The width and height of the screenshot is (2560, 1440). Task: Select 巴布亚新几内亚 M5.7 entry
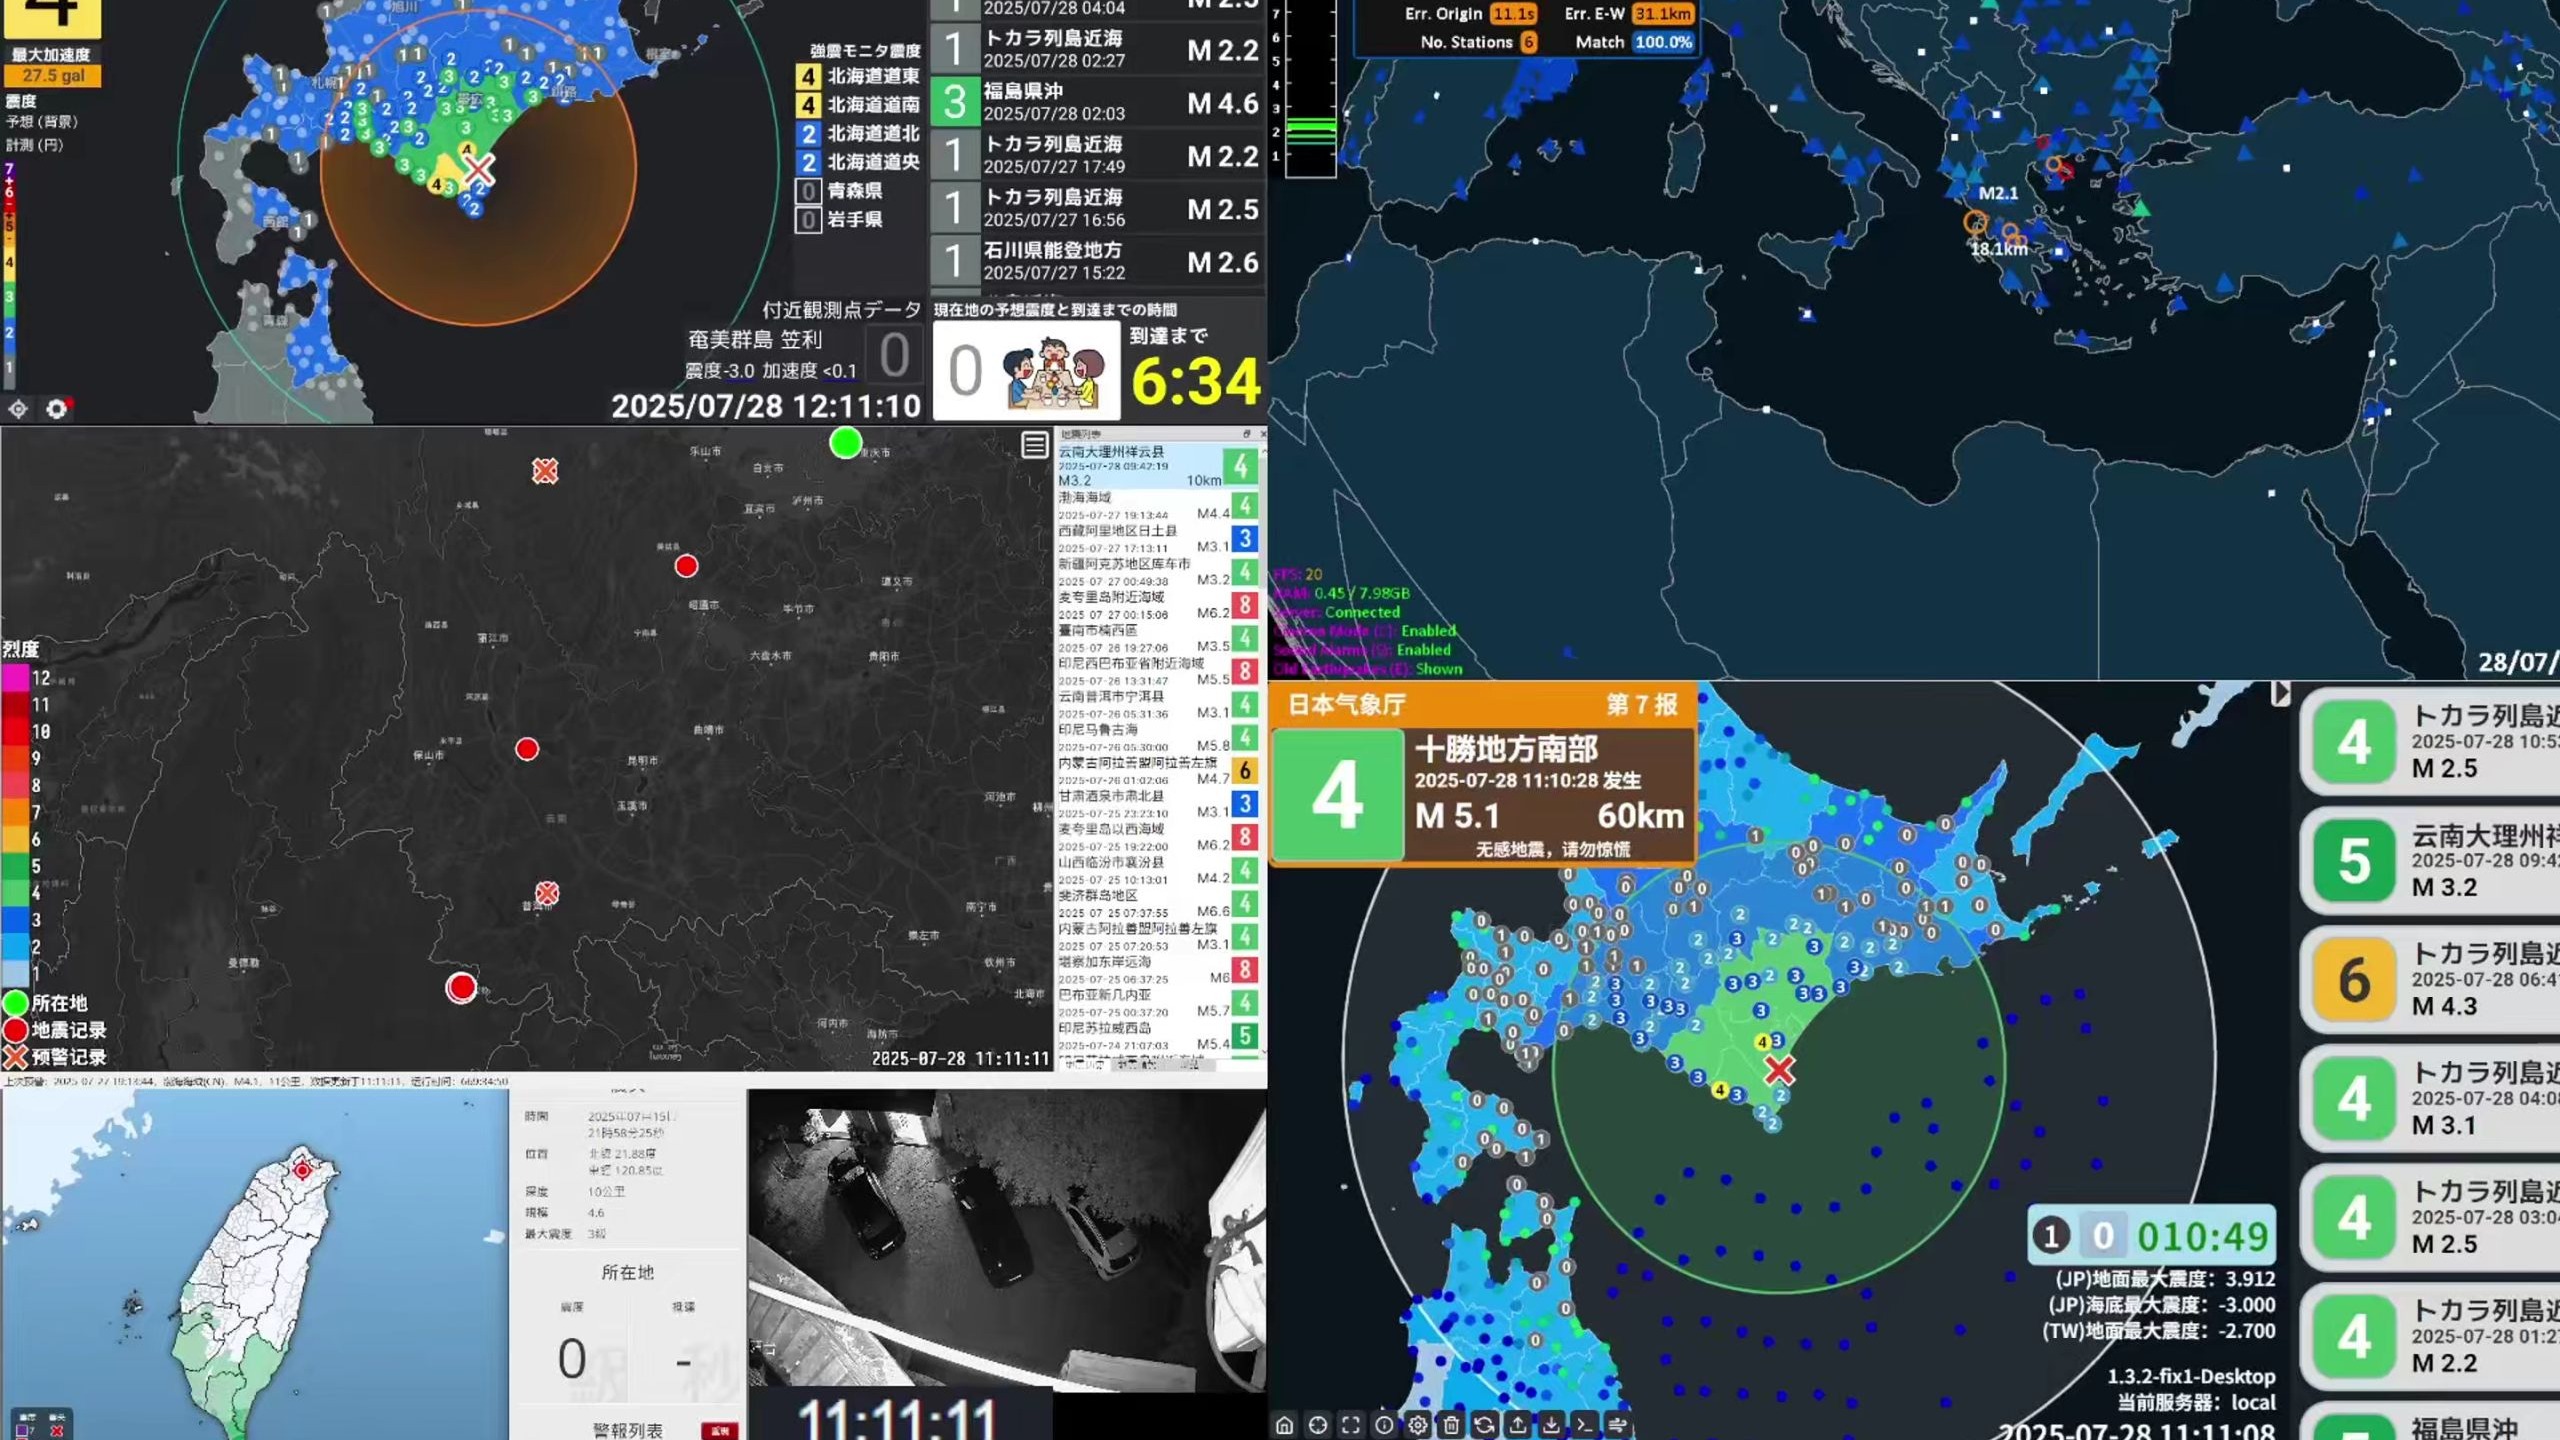click(x=1157, y=1003)
